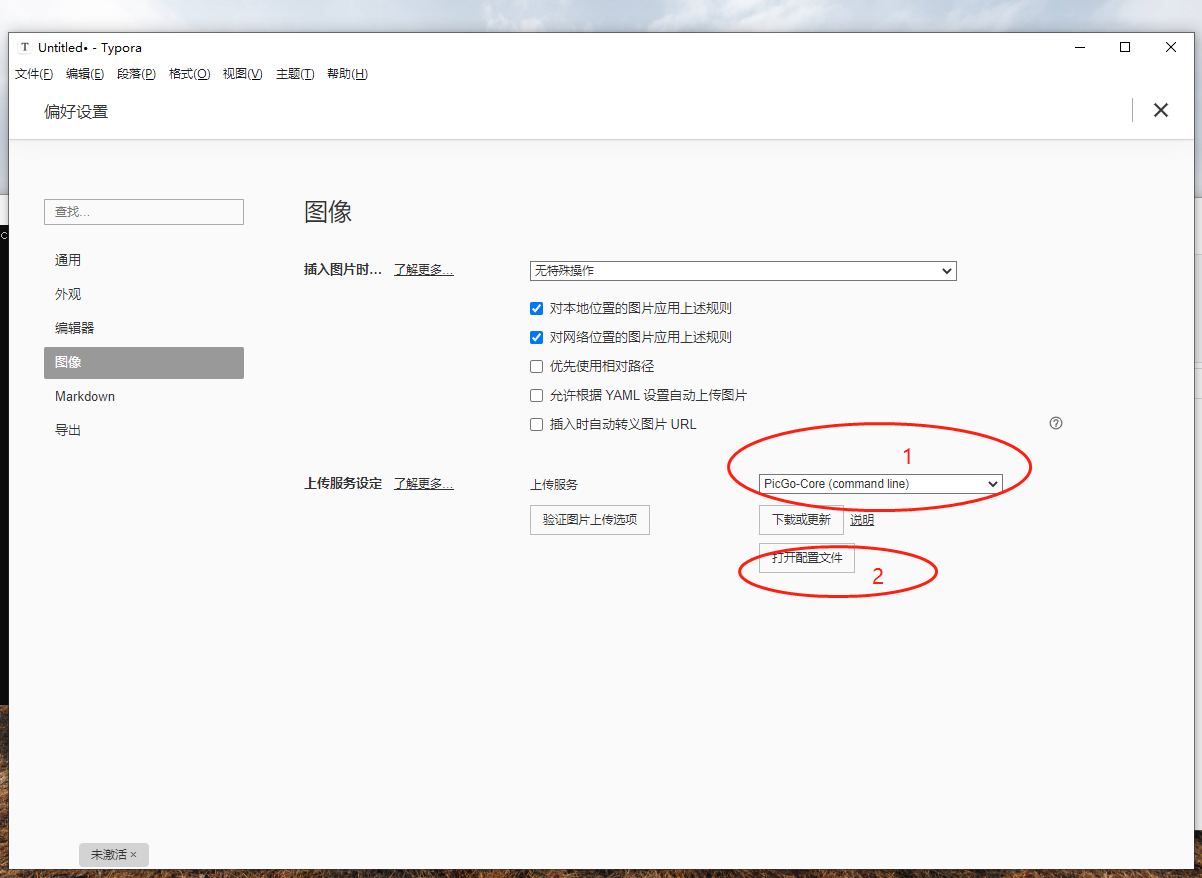The height and width of the screenshot is (878, 1202).
Task: Select 图像 in the preferences sidebar
Action: pos(144,362)
